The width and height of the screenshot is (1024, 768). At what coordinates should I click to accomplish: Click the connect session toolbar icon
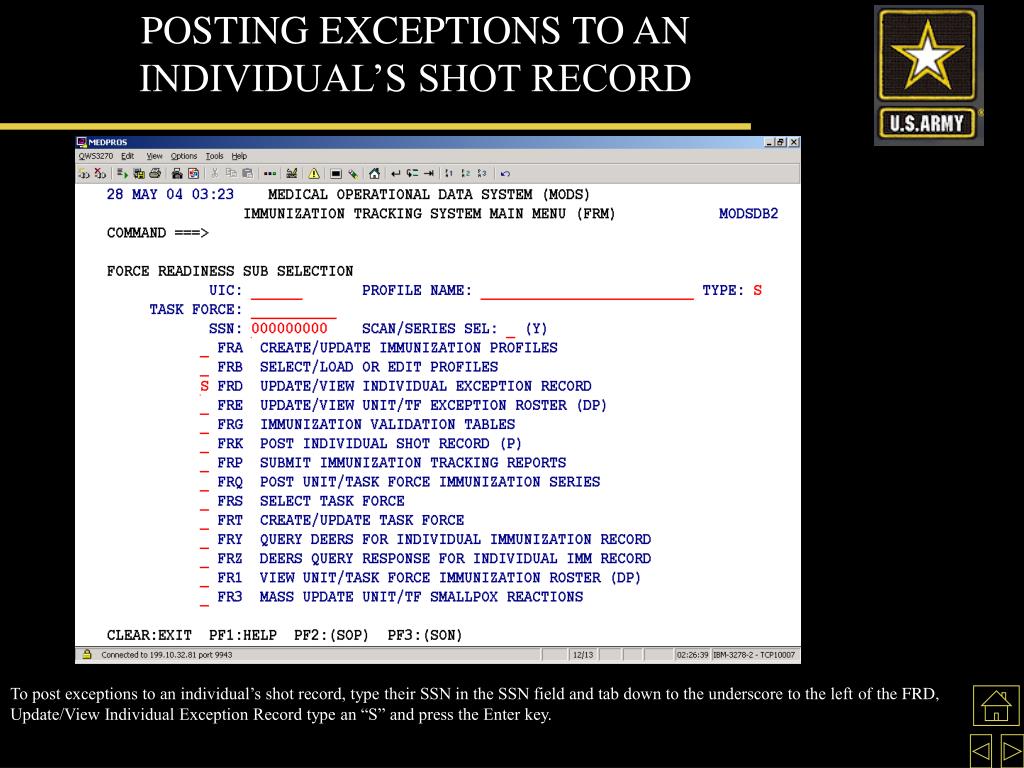click(x=84, y=173)
